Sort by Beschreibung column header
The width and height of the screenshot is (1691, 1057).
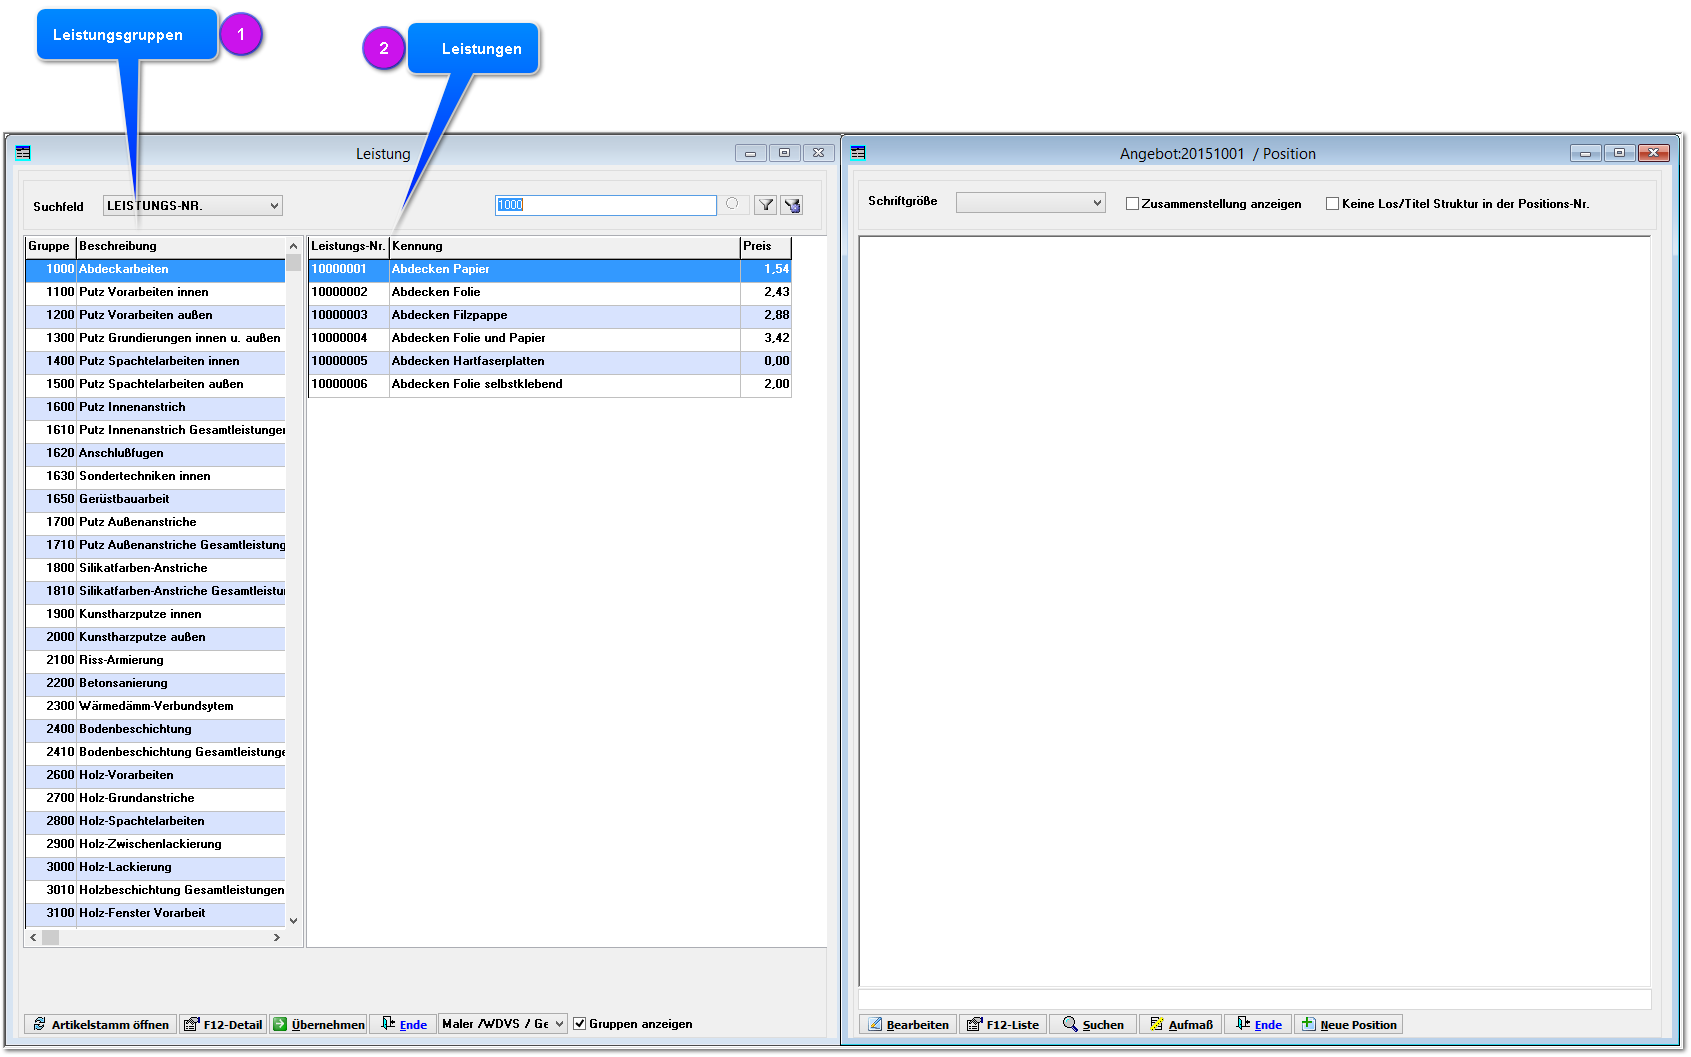point(180,246)
